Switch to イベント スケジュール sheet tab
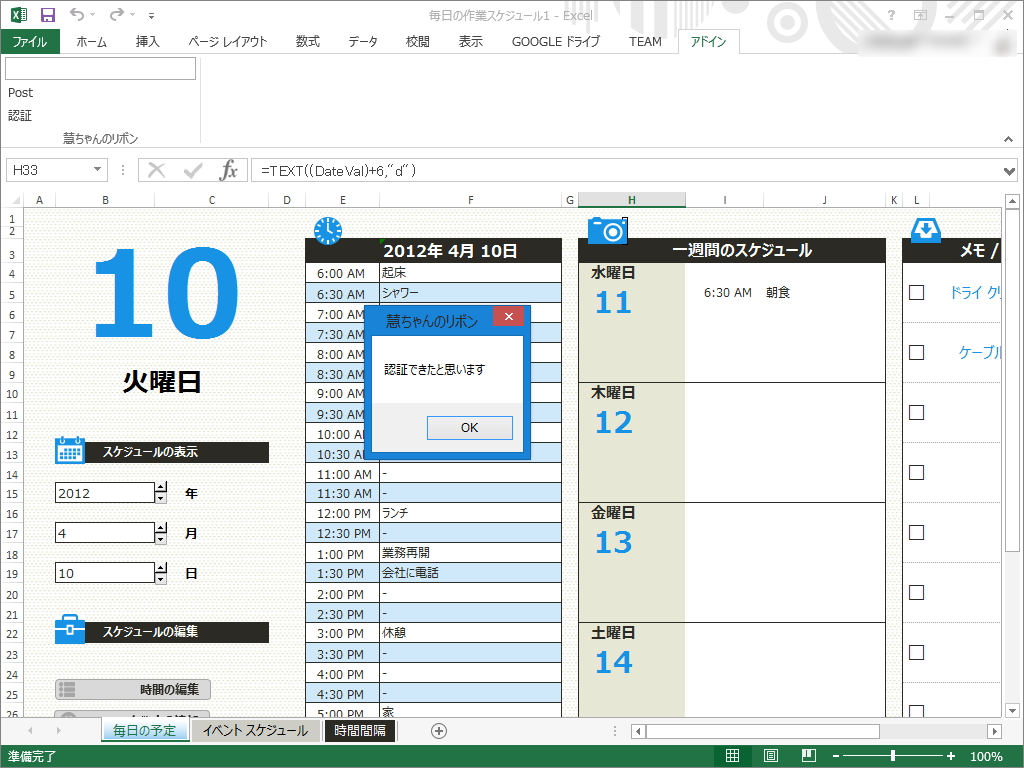Viewport: 1024px width, 768px height. [x=255, y=731]
